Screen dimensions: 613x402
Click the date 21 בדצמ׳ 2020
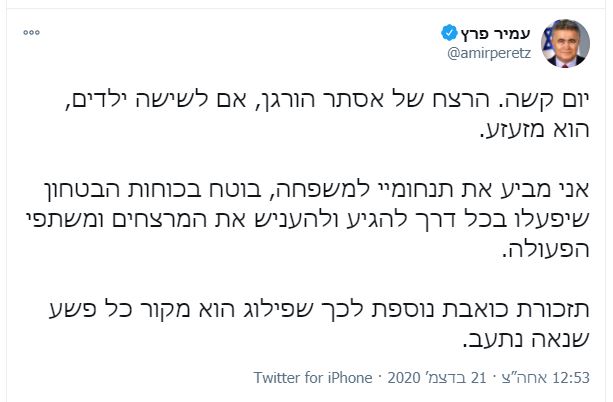click(x=449, y=378)
